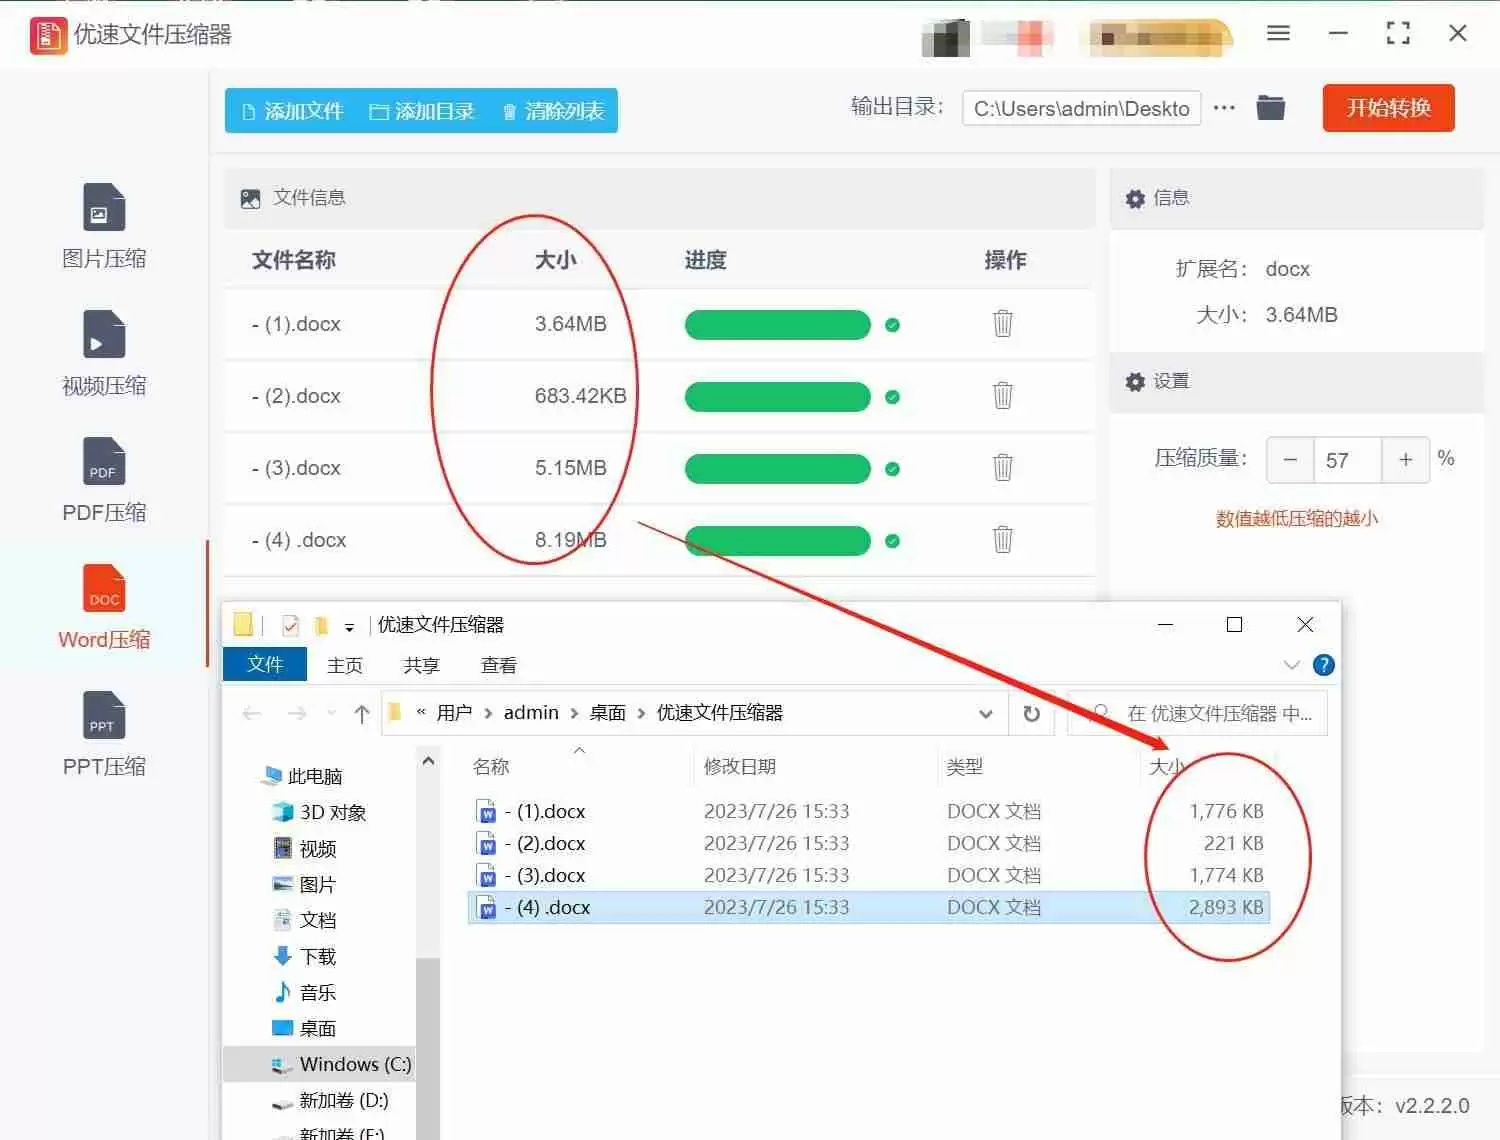Increase compression quality with plus stepper
Viewport: 1500px width, 1140px height.
click(1405, 460)
